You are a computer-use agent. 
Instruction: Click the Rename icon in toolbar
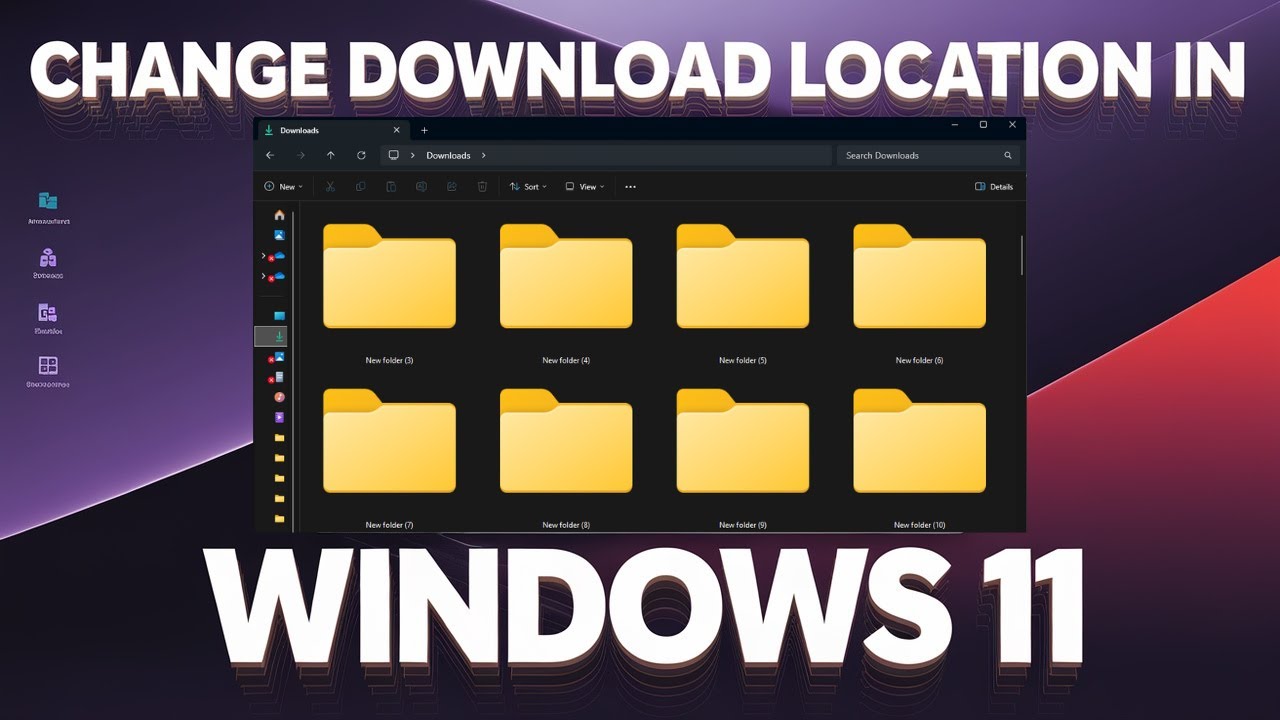(421, 187)
